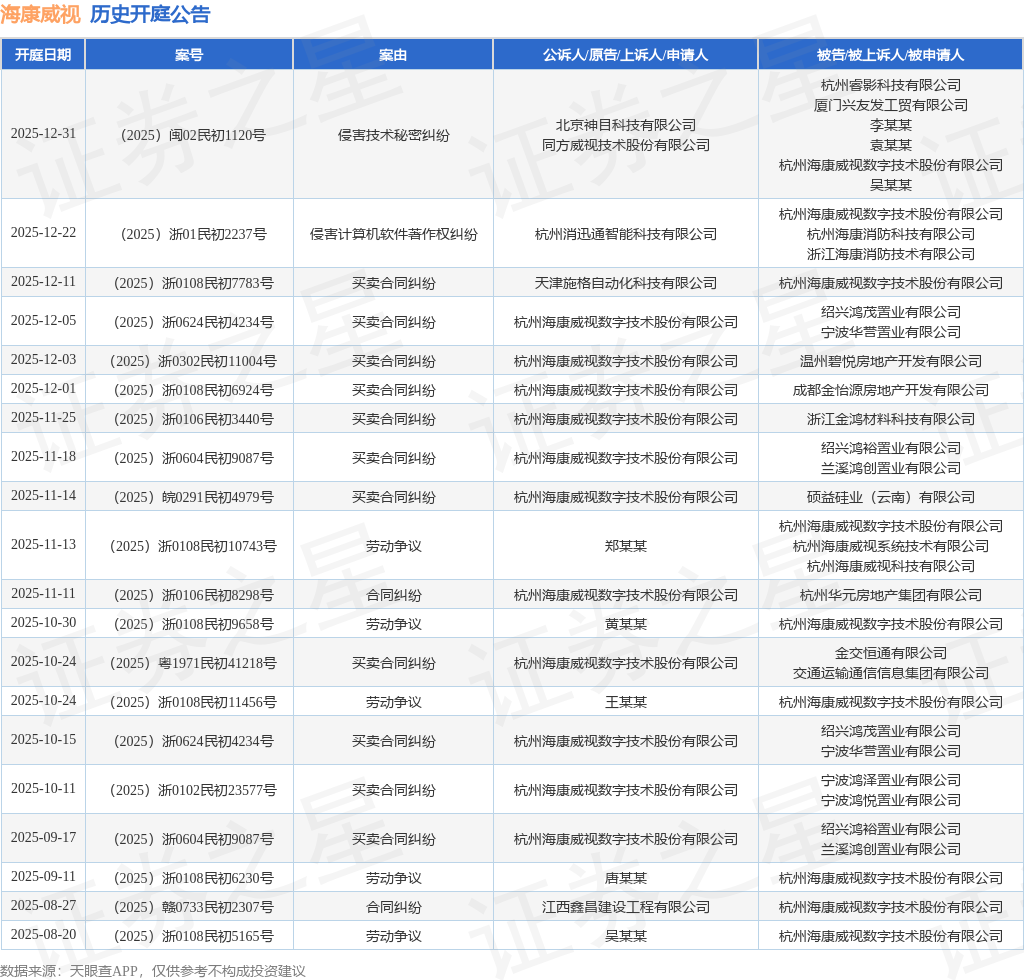Click defendant 硕益硅业（云南）有限公司
Image resolution: width=1024 pixels, height=980 pixels.
[890, 498]
